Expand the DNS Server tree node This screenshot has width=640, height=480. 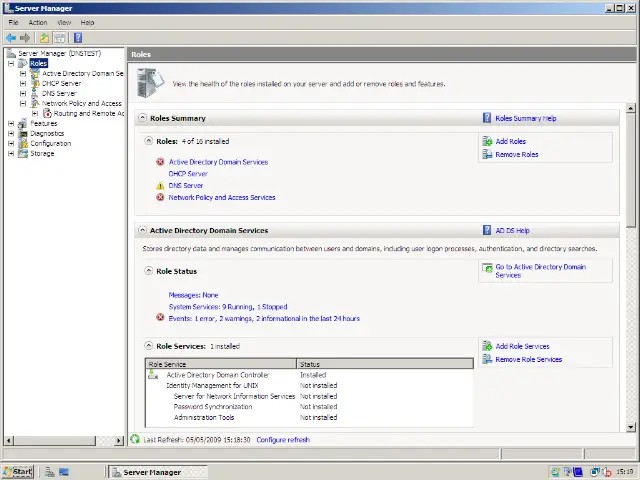coord(23,93)
